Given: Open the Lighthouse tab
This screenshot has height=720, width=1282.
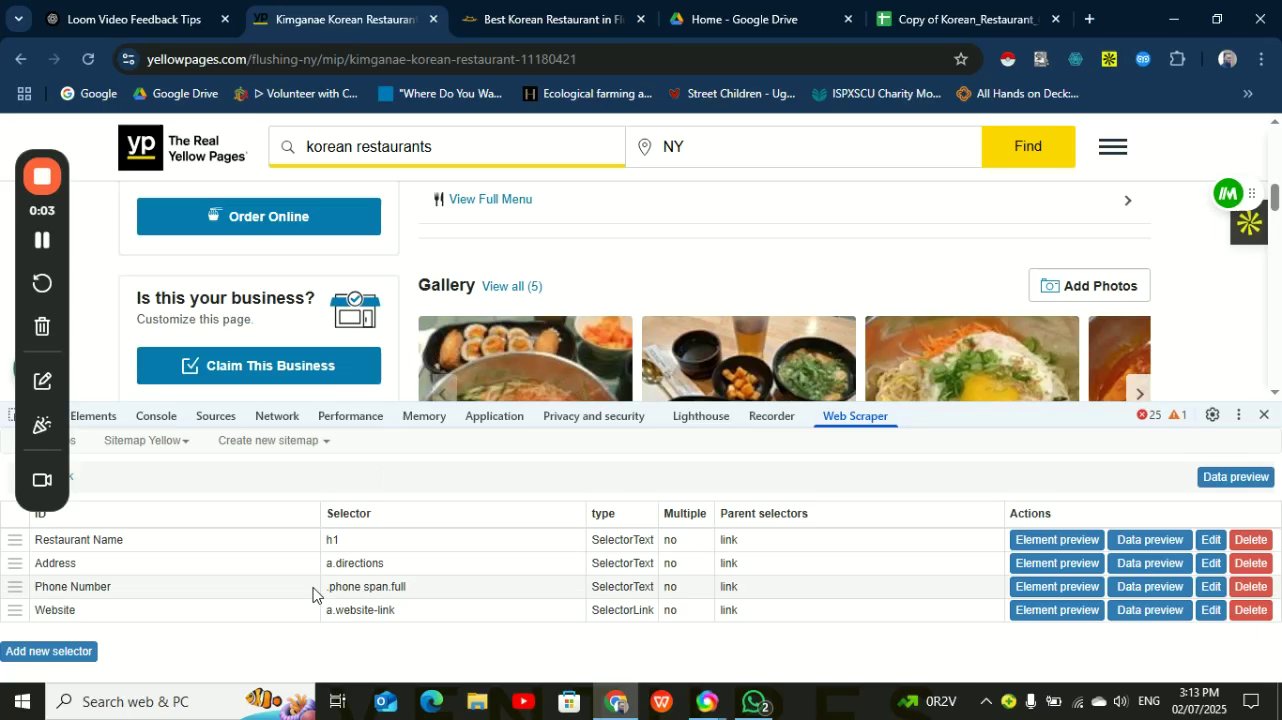Looking at the screenshot, I should coord(701,416).
